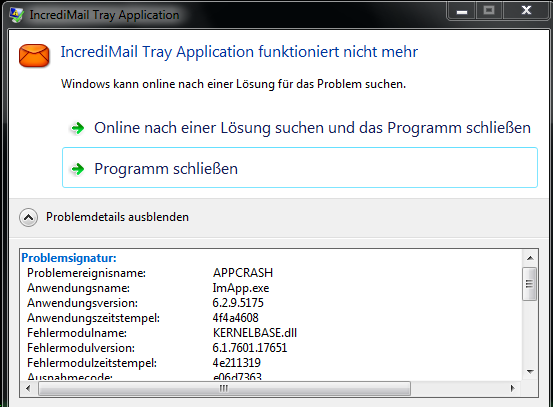The height and width of the screenshot is (407, 553).
Task: Click the orange IncrediMail envelope icon
Action: 34,56
